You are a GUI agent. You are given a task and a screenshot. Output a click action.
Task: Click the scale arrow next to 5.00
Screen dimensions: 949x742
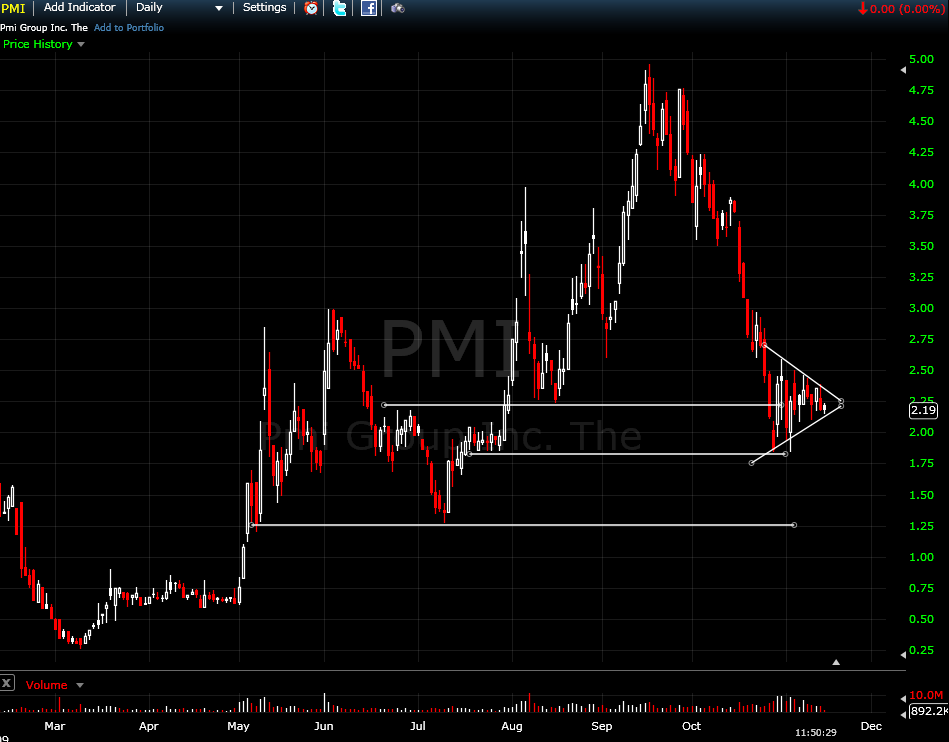click(x=903, y=70)
